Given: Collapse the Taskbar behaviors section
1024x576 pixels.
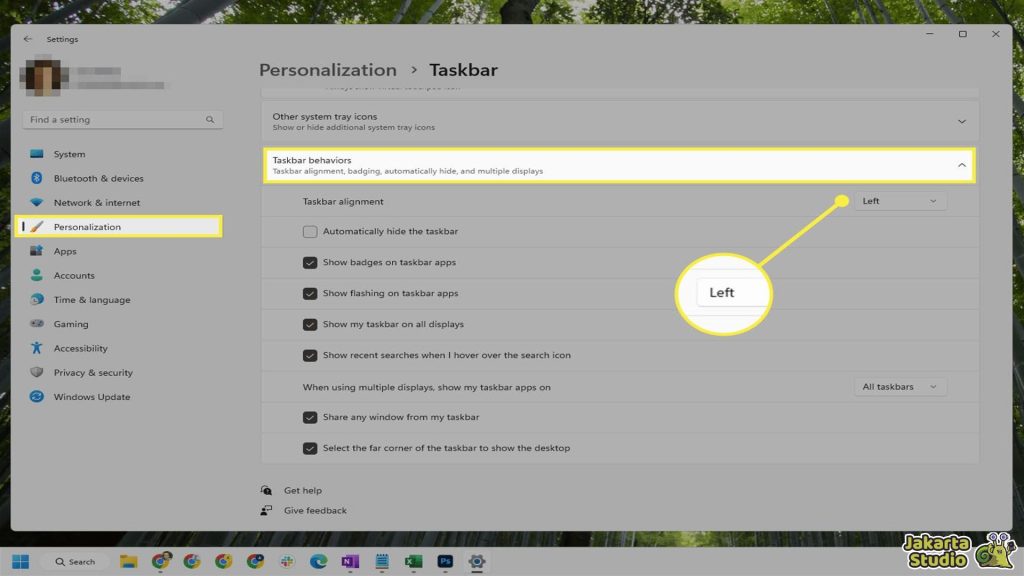Looking at the screenshot, I should point(962,164).
